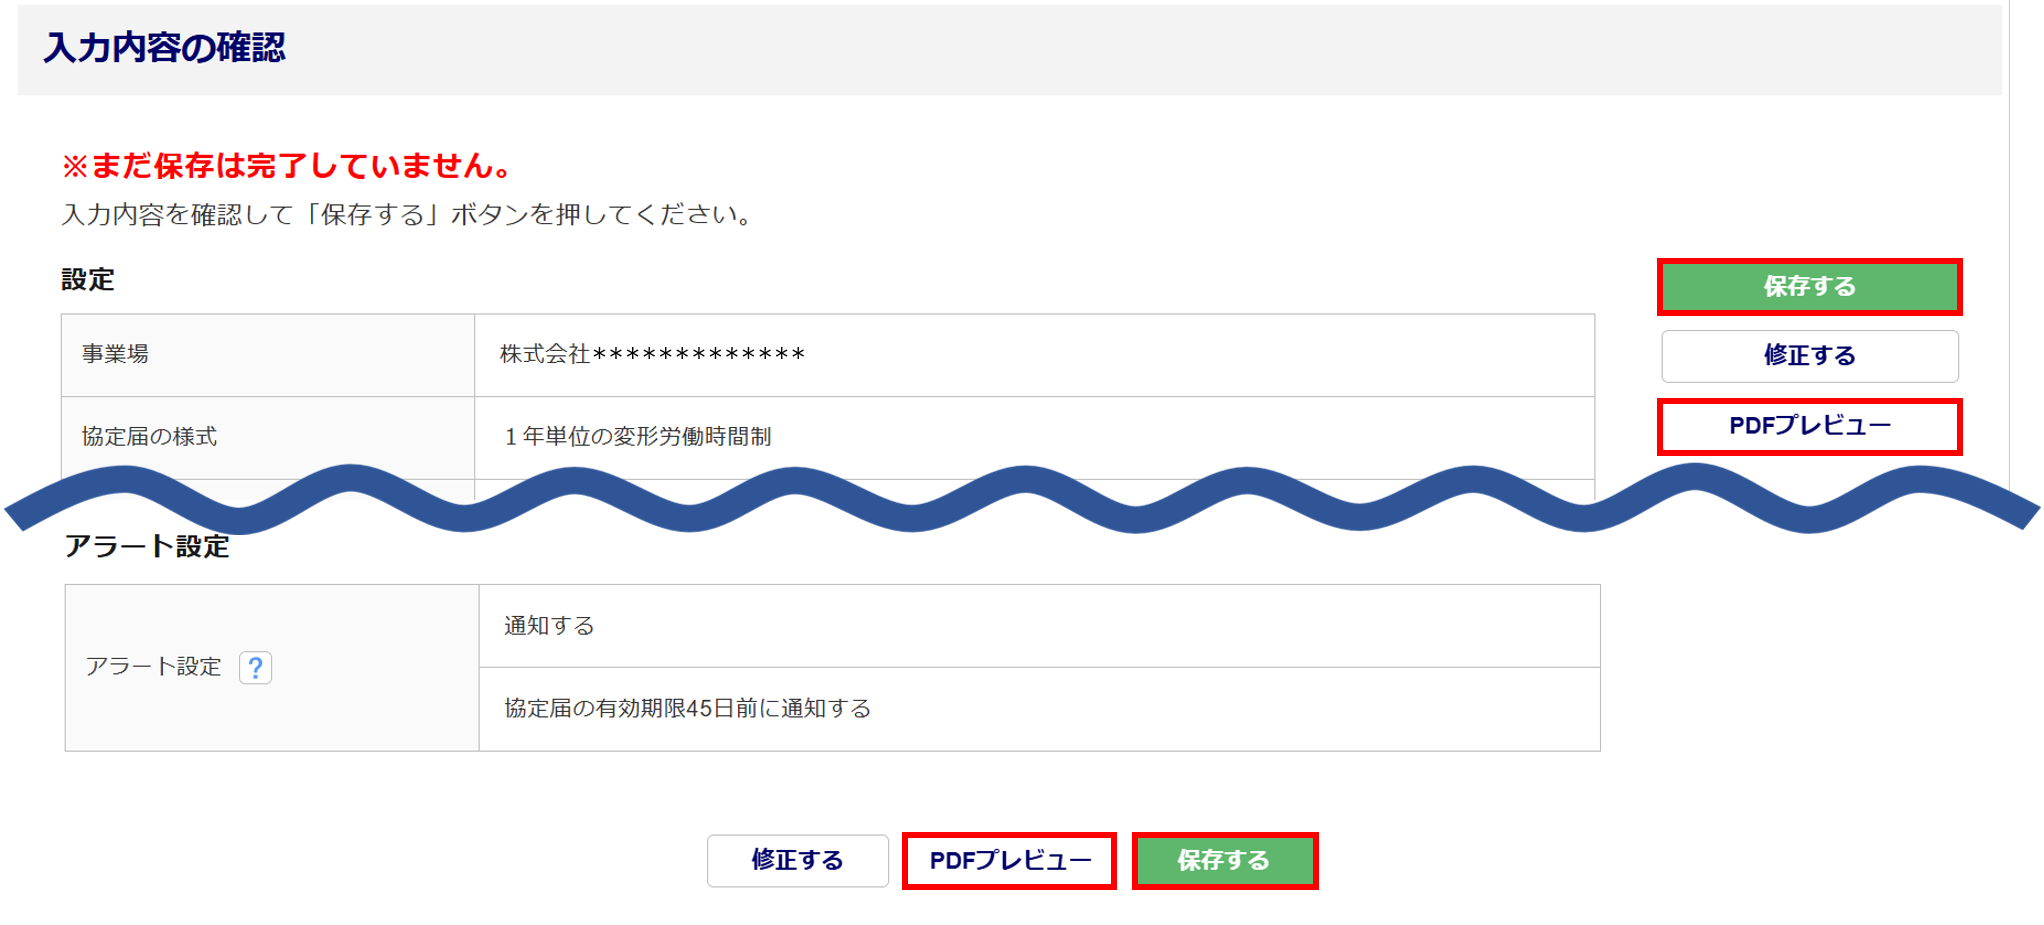Click the red ※まだ保存は完了していません warning
Screen dimensions: 2044x925
288,166
